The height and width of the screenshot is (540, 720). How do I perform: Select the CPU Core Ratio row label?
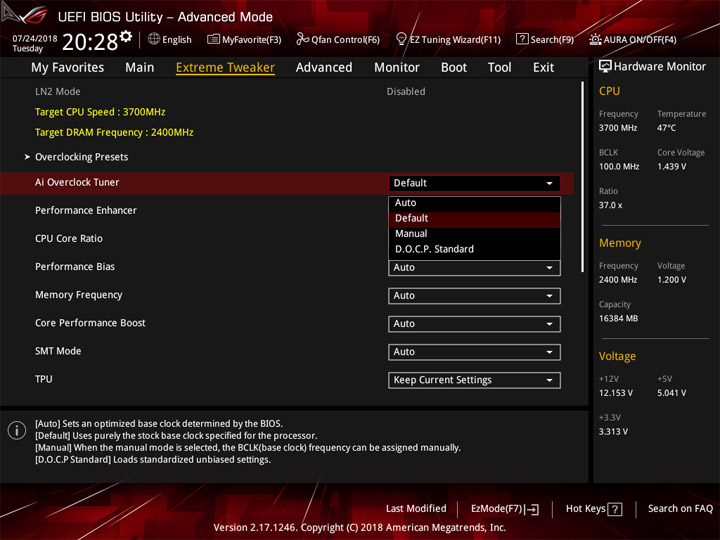[69, 238]
